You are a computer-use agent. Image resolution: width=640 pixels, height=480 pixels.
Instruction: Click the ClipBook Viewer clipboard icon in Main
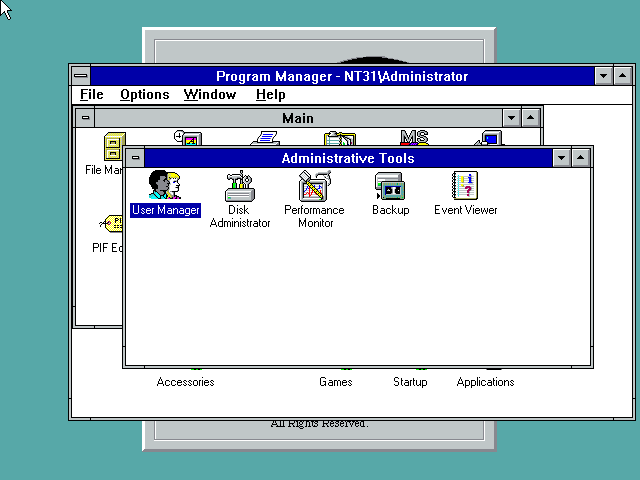tap(340, 138)
